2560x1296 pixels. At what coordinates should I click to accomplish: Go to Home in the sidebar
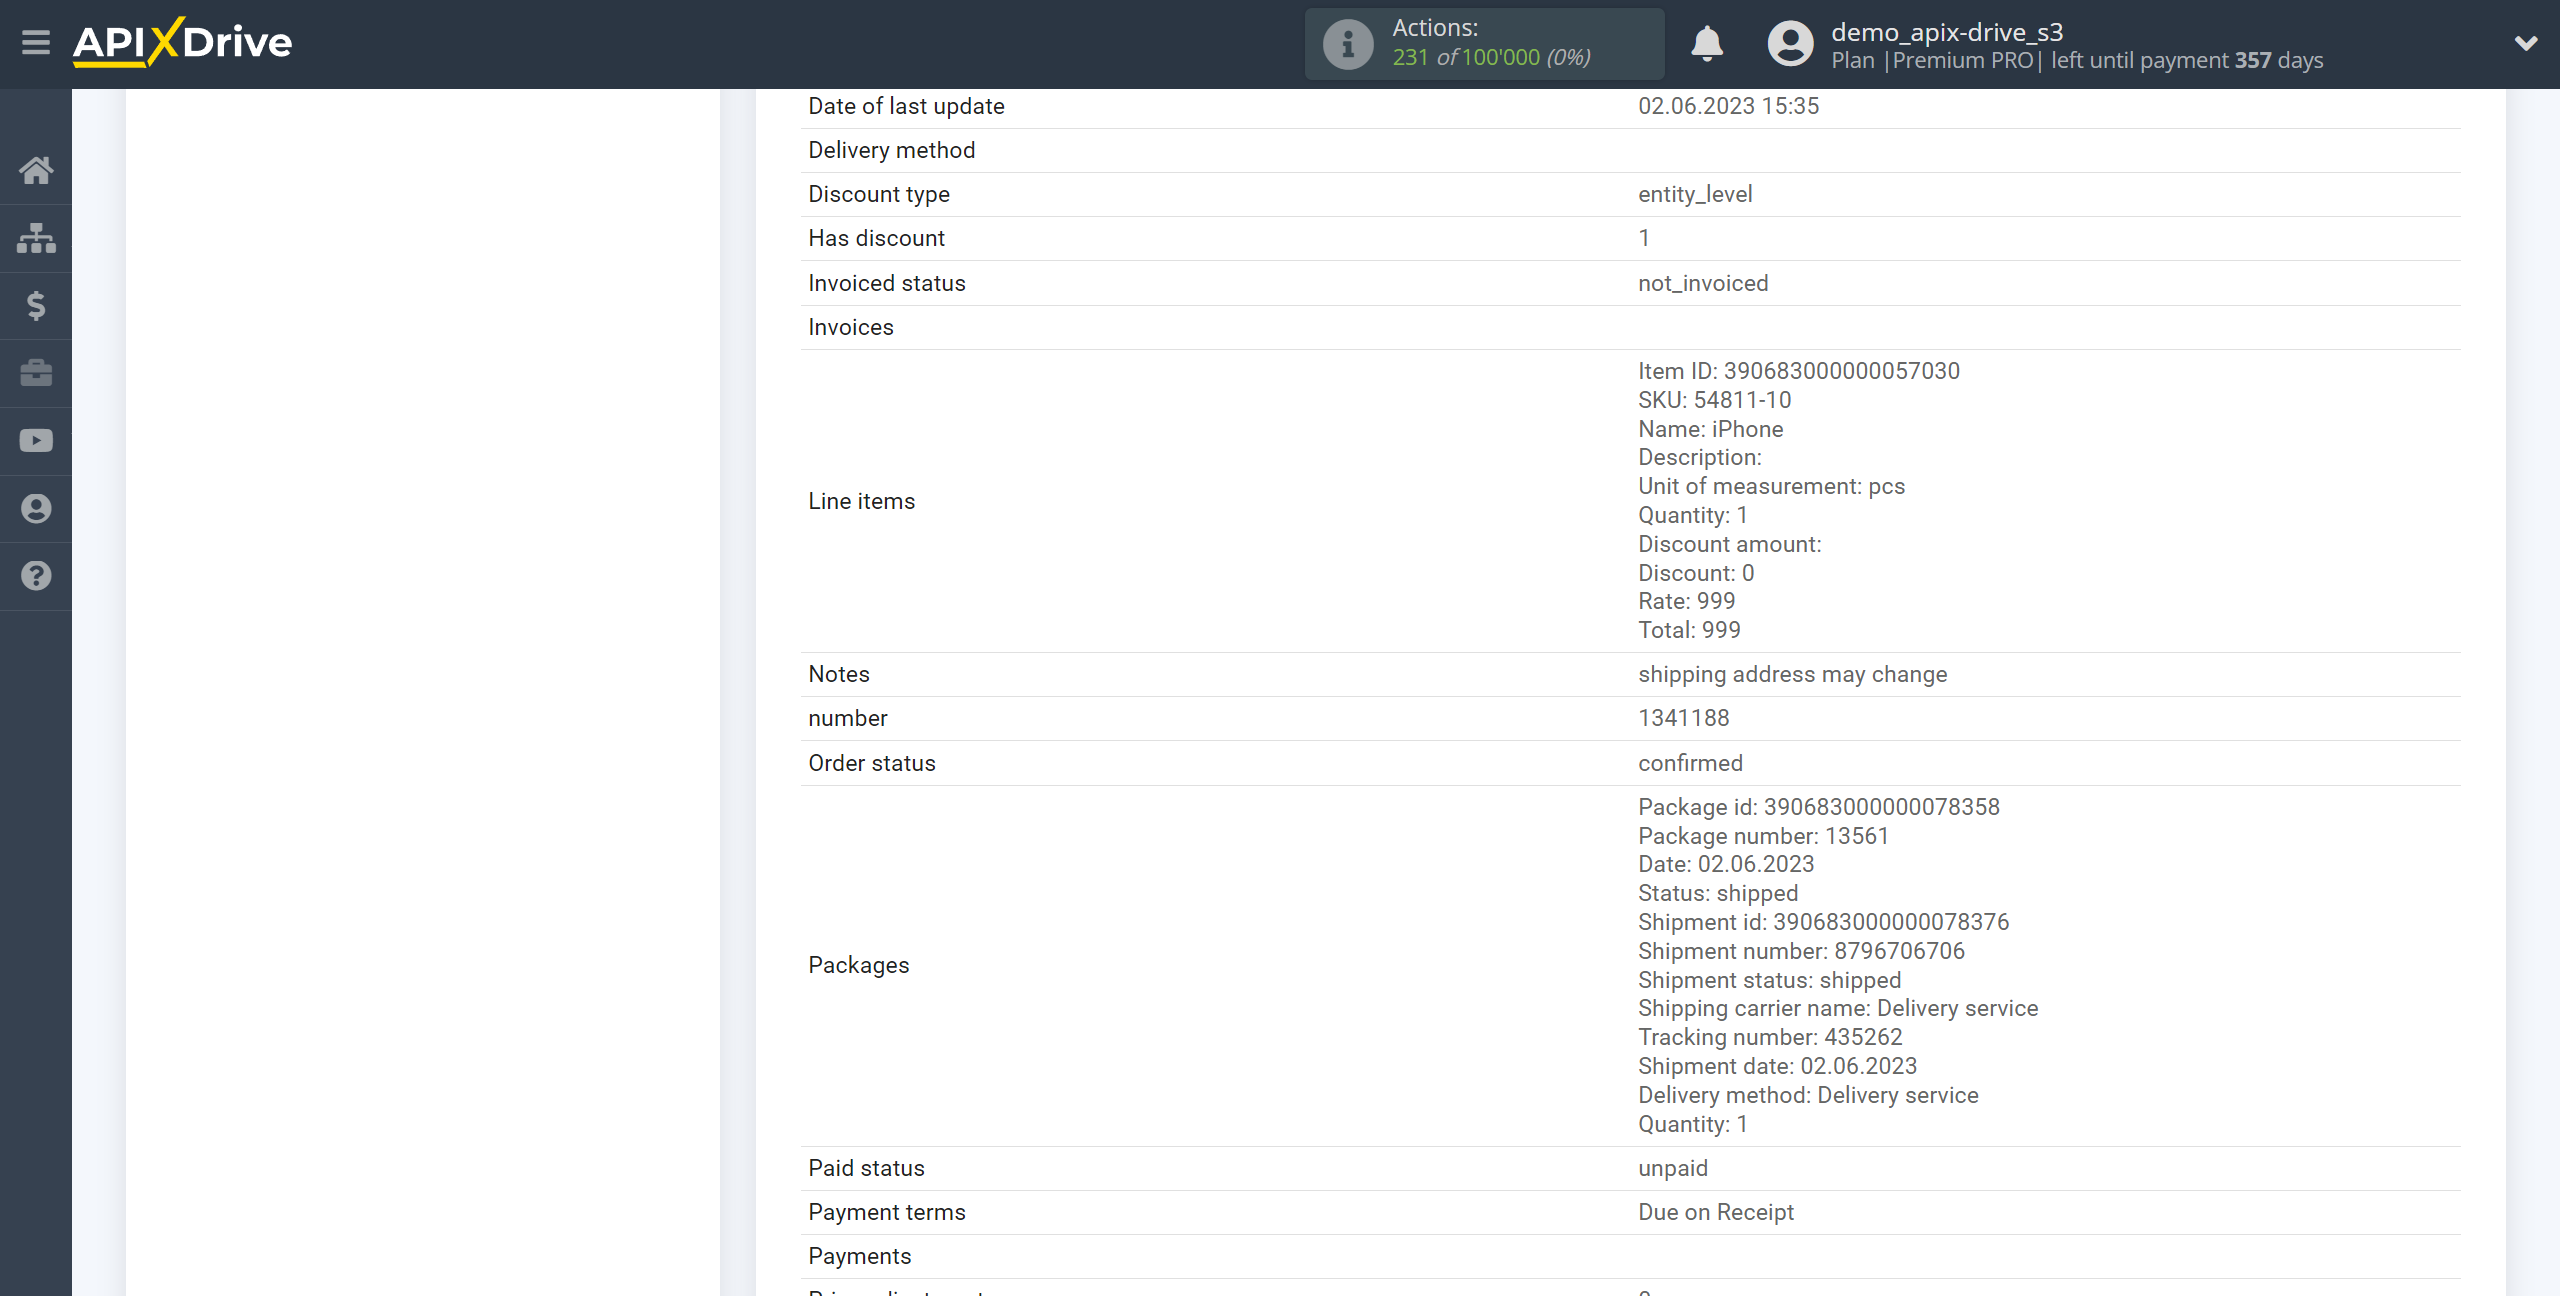36,170
